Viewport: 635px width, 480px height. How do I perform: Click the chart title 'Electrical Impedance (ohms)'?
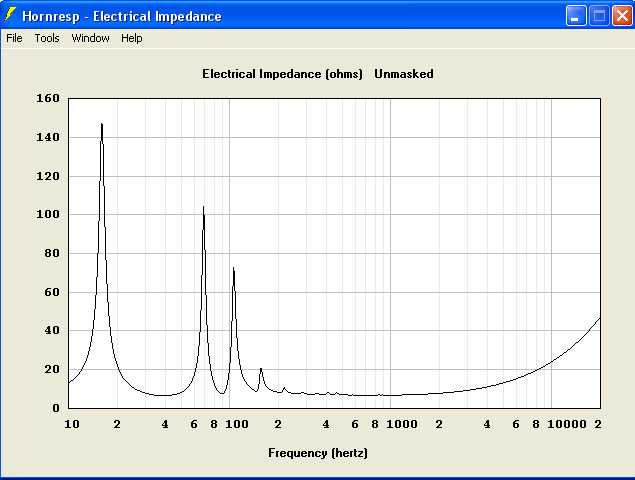click(x=282, y=74)
